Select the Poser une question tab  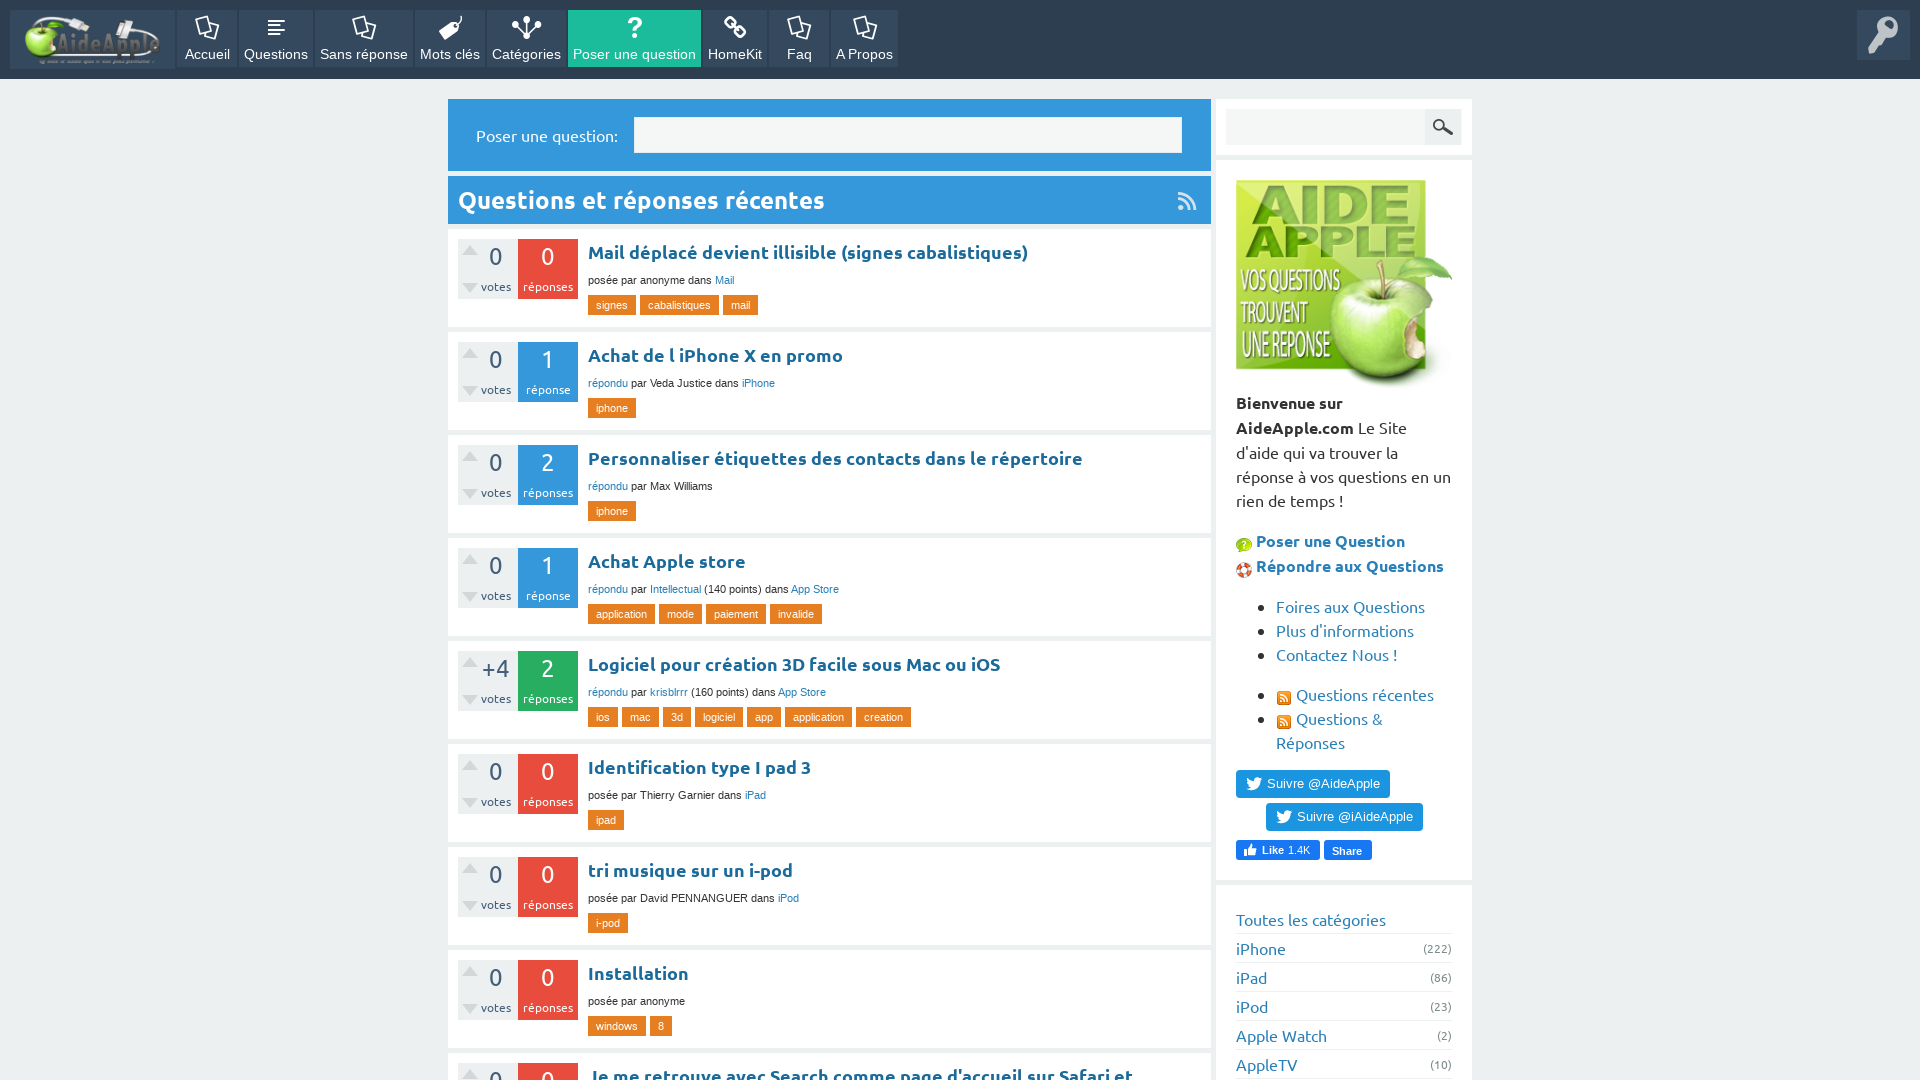click(x=634, y=39)
